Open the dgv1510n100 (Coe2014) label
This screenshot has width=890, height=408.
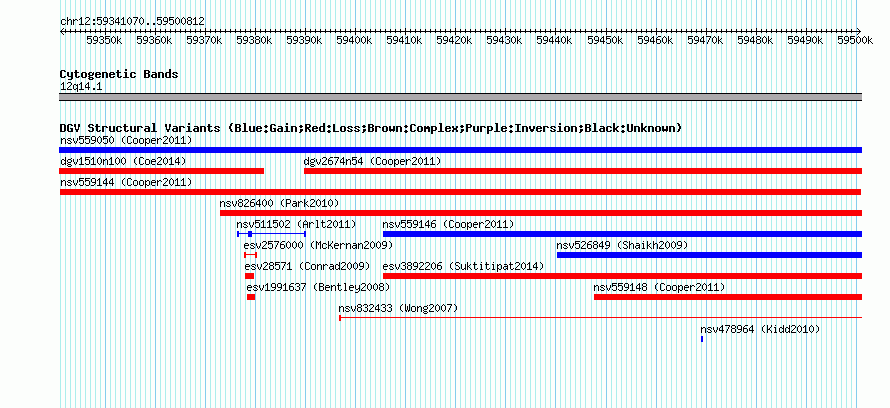[123, 161]
